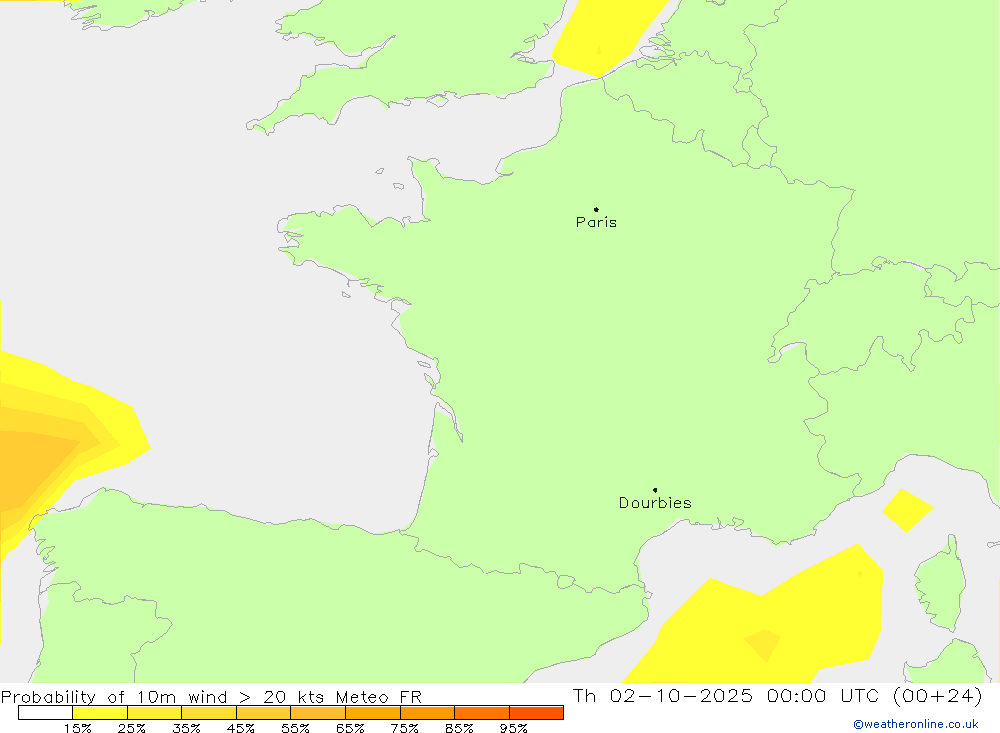Viewport: 1000px width, 733px height.
Task: Click the Dourbies location dot marker
Action: (x=655, y=490)
